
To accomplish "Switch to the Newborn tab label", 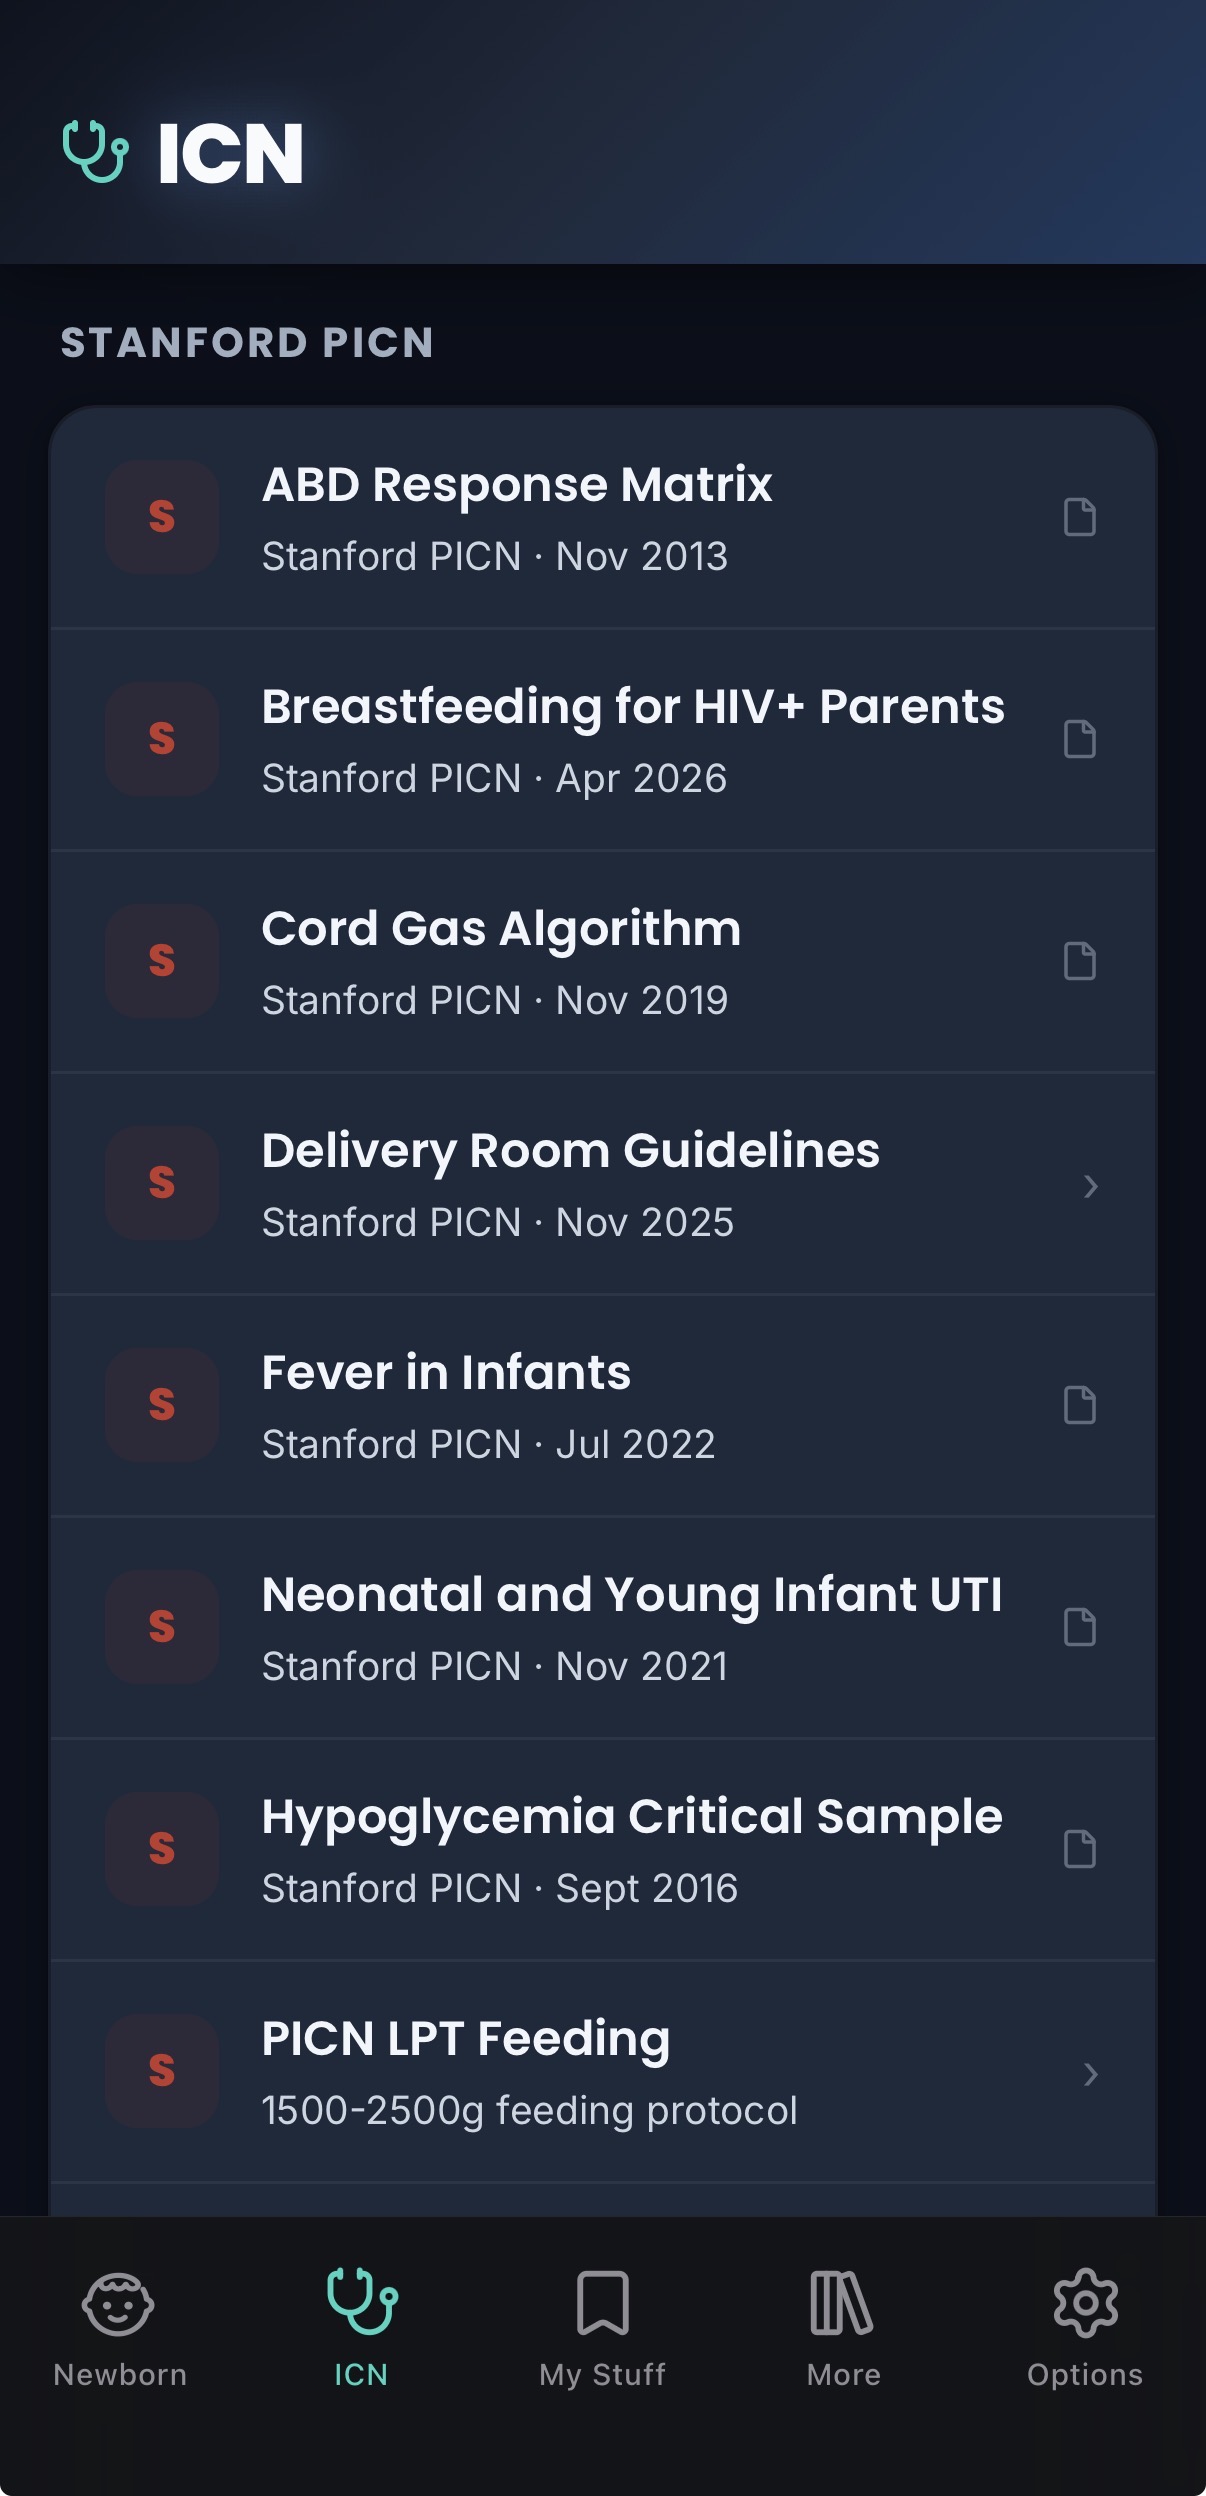I will (120, 2374).
